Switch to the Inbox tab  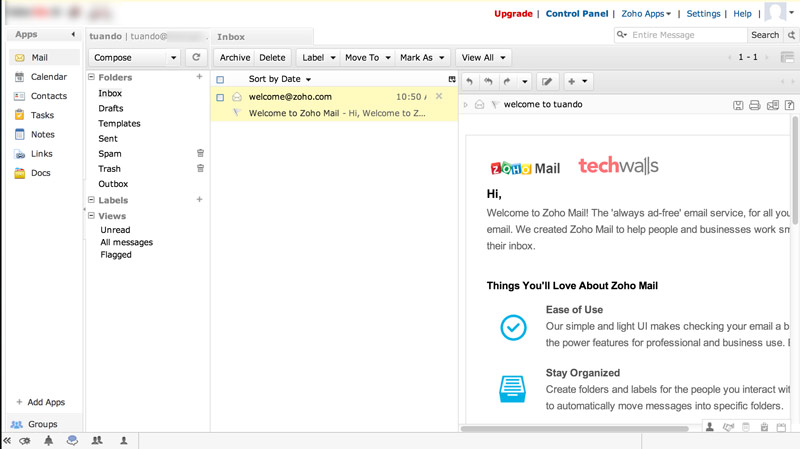[262, 37]
